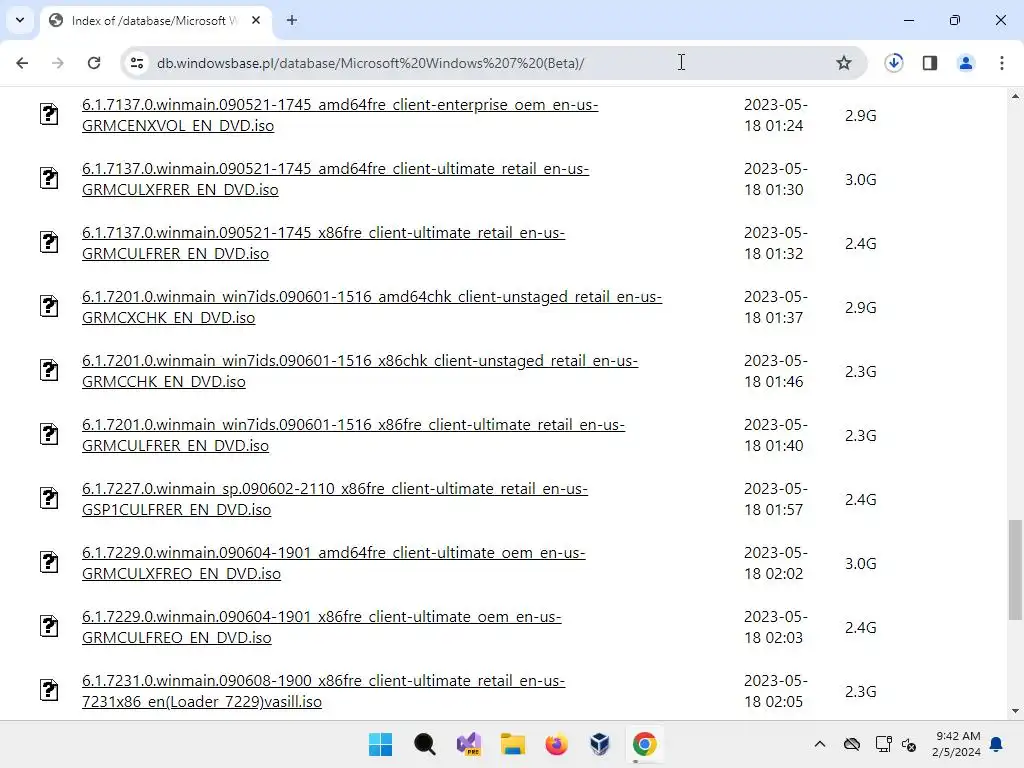Click the cloud sync-off tray icon

(x=852, y=744)
